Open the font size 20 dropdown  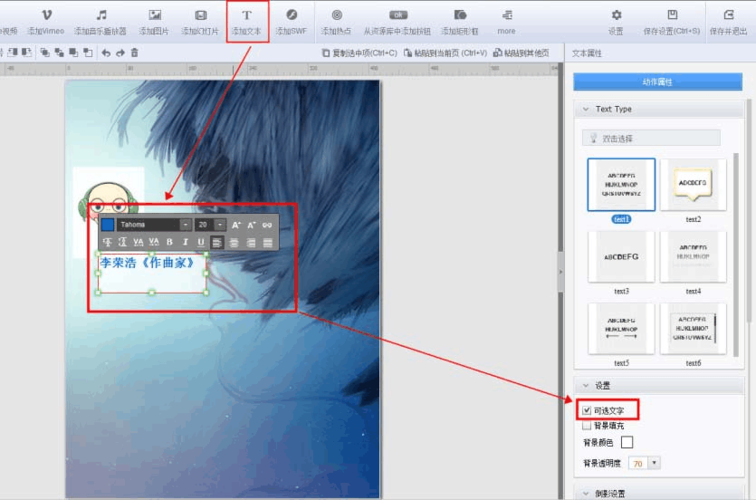tap(220, 225)
